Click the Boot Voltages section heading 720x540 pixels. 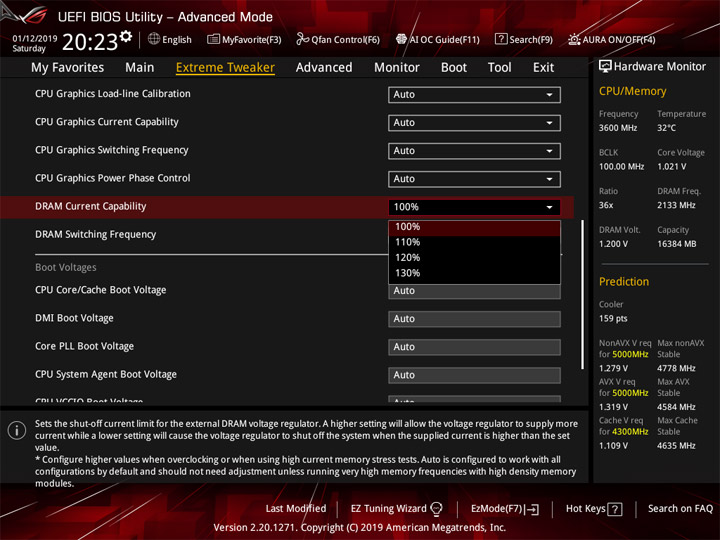pyautogui.click(x=66, y=268)
